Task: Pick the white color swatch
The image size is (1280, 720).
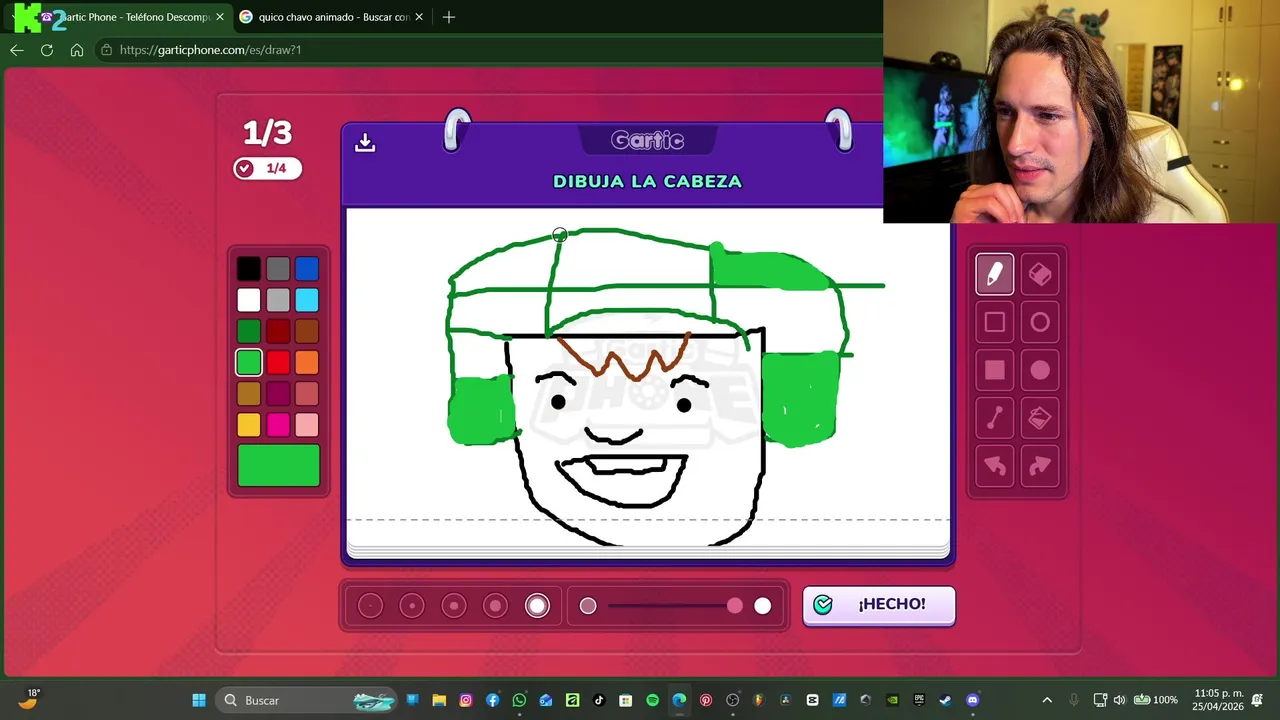Action: click(249, 299)
